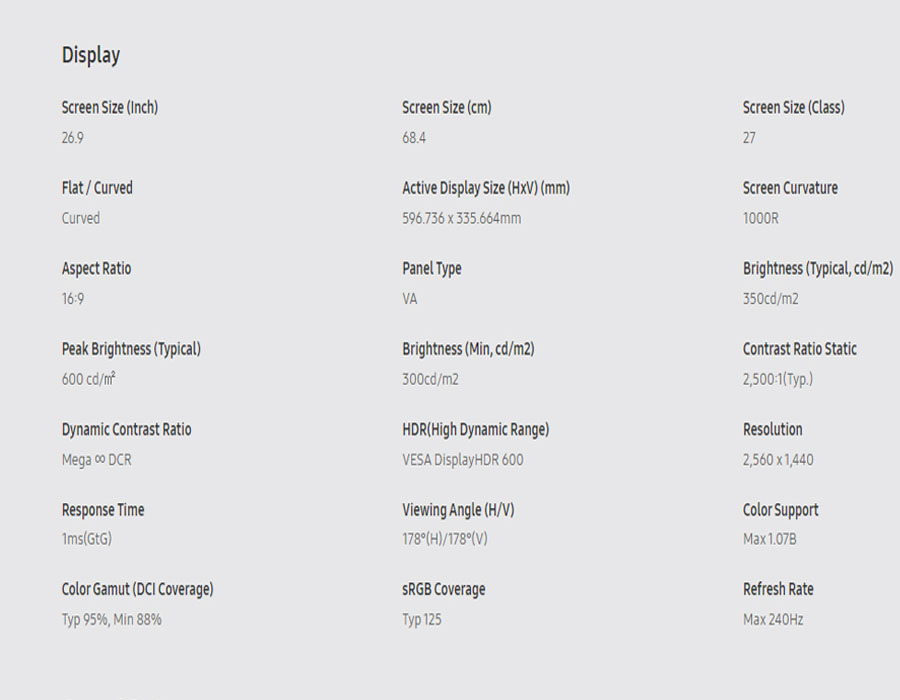The height and width of the screenshot is (700, 900).
Task: Click the Screen Size (Class) label
Action: pos(793,107)
